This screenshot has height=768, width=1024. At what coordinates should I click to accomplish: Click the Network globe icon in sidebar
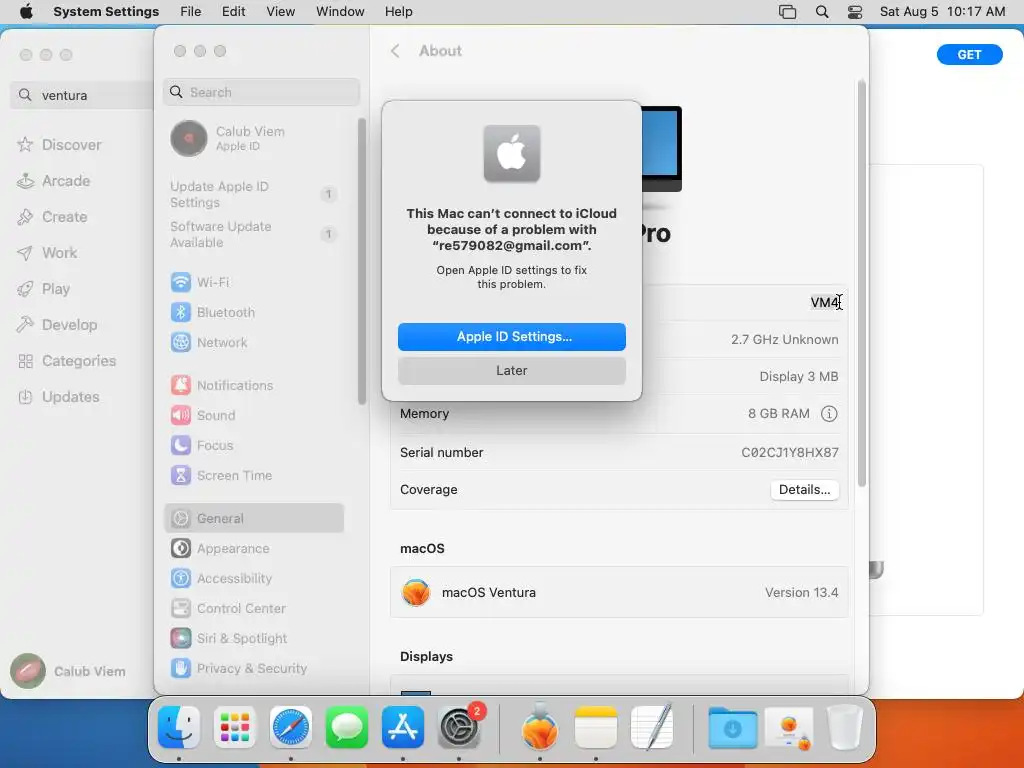tap(181, 342)
